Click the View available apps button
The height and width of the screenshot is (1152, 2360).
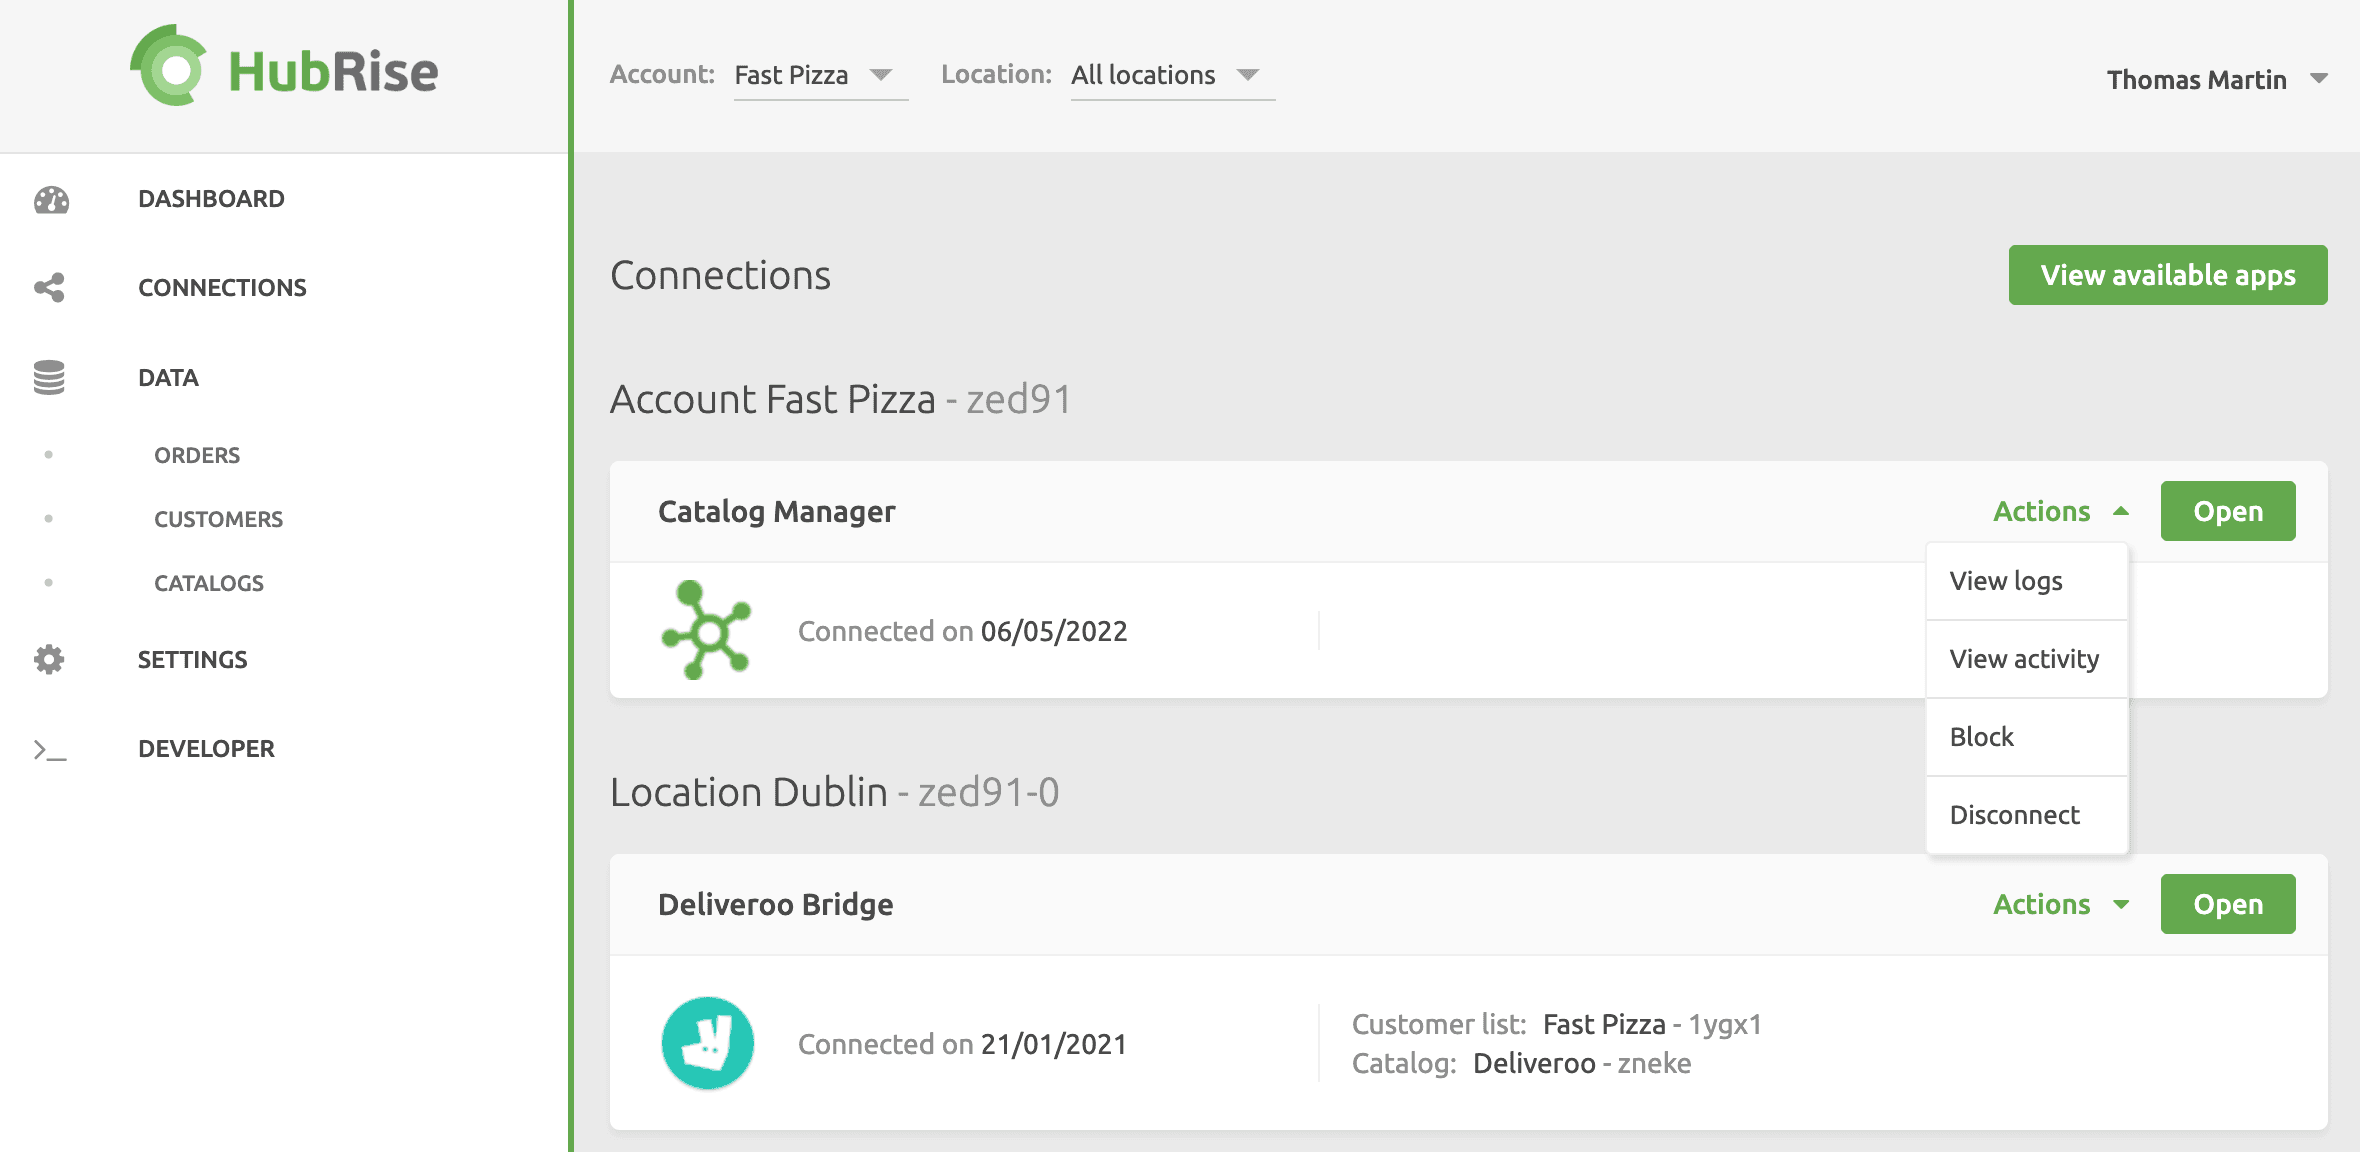(2167, 274)
